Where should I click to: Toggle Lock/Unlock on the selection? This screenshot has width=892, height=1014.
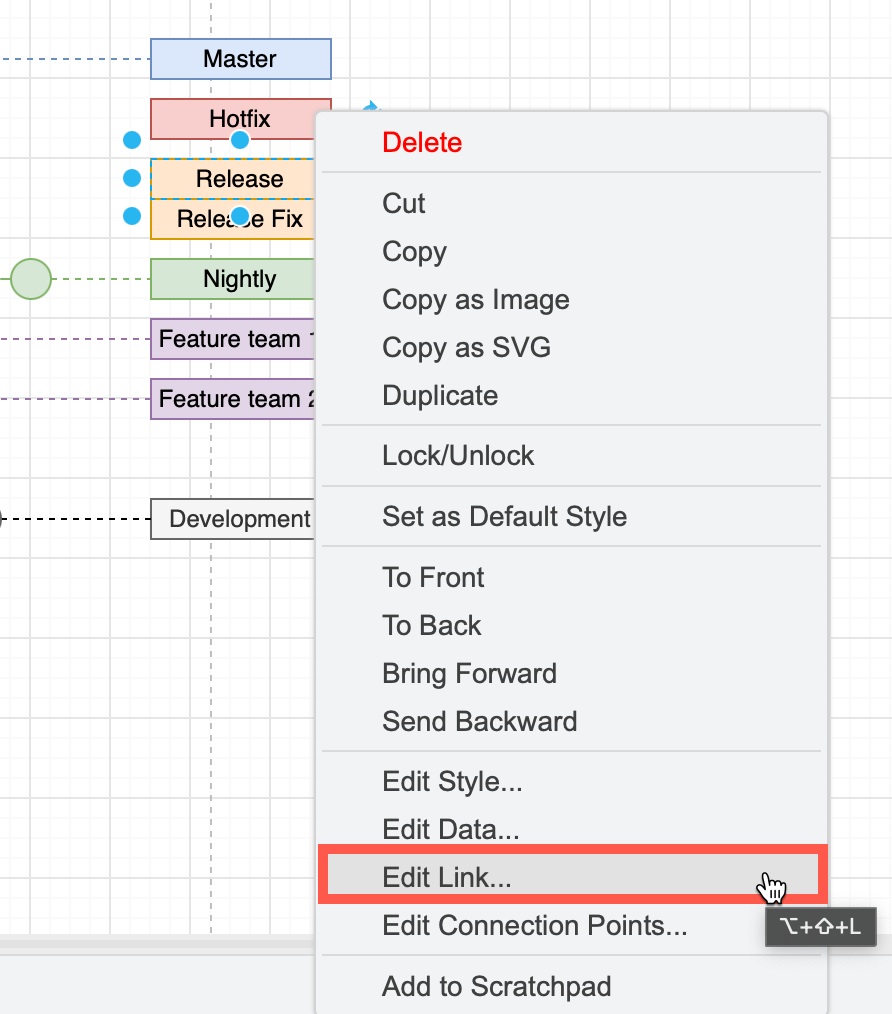(x=571, y=456)
